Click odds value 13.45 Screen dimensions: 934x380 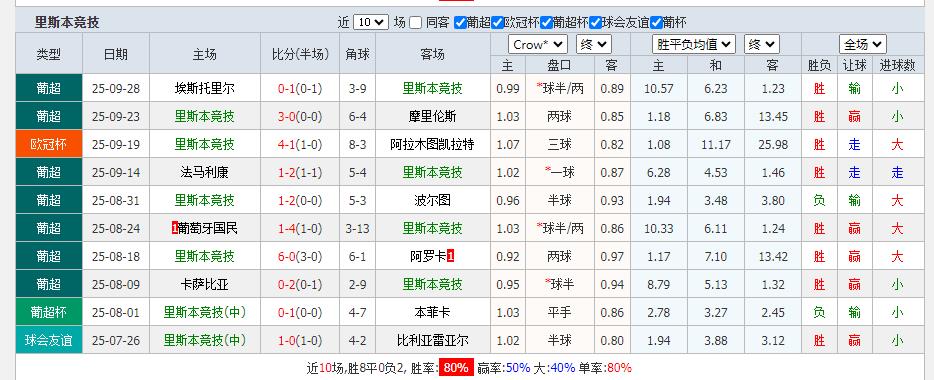(773, 117)
